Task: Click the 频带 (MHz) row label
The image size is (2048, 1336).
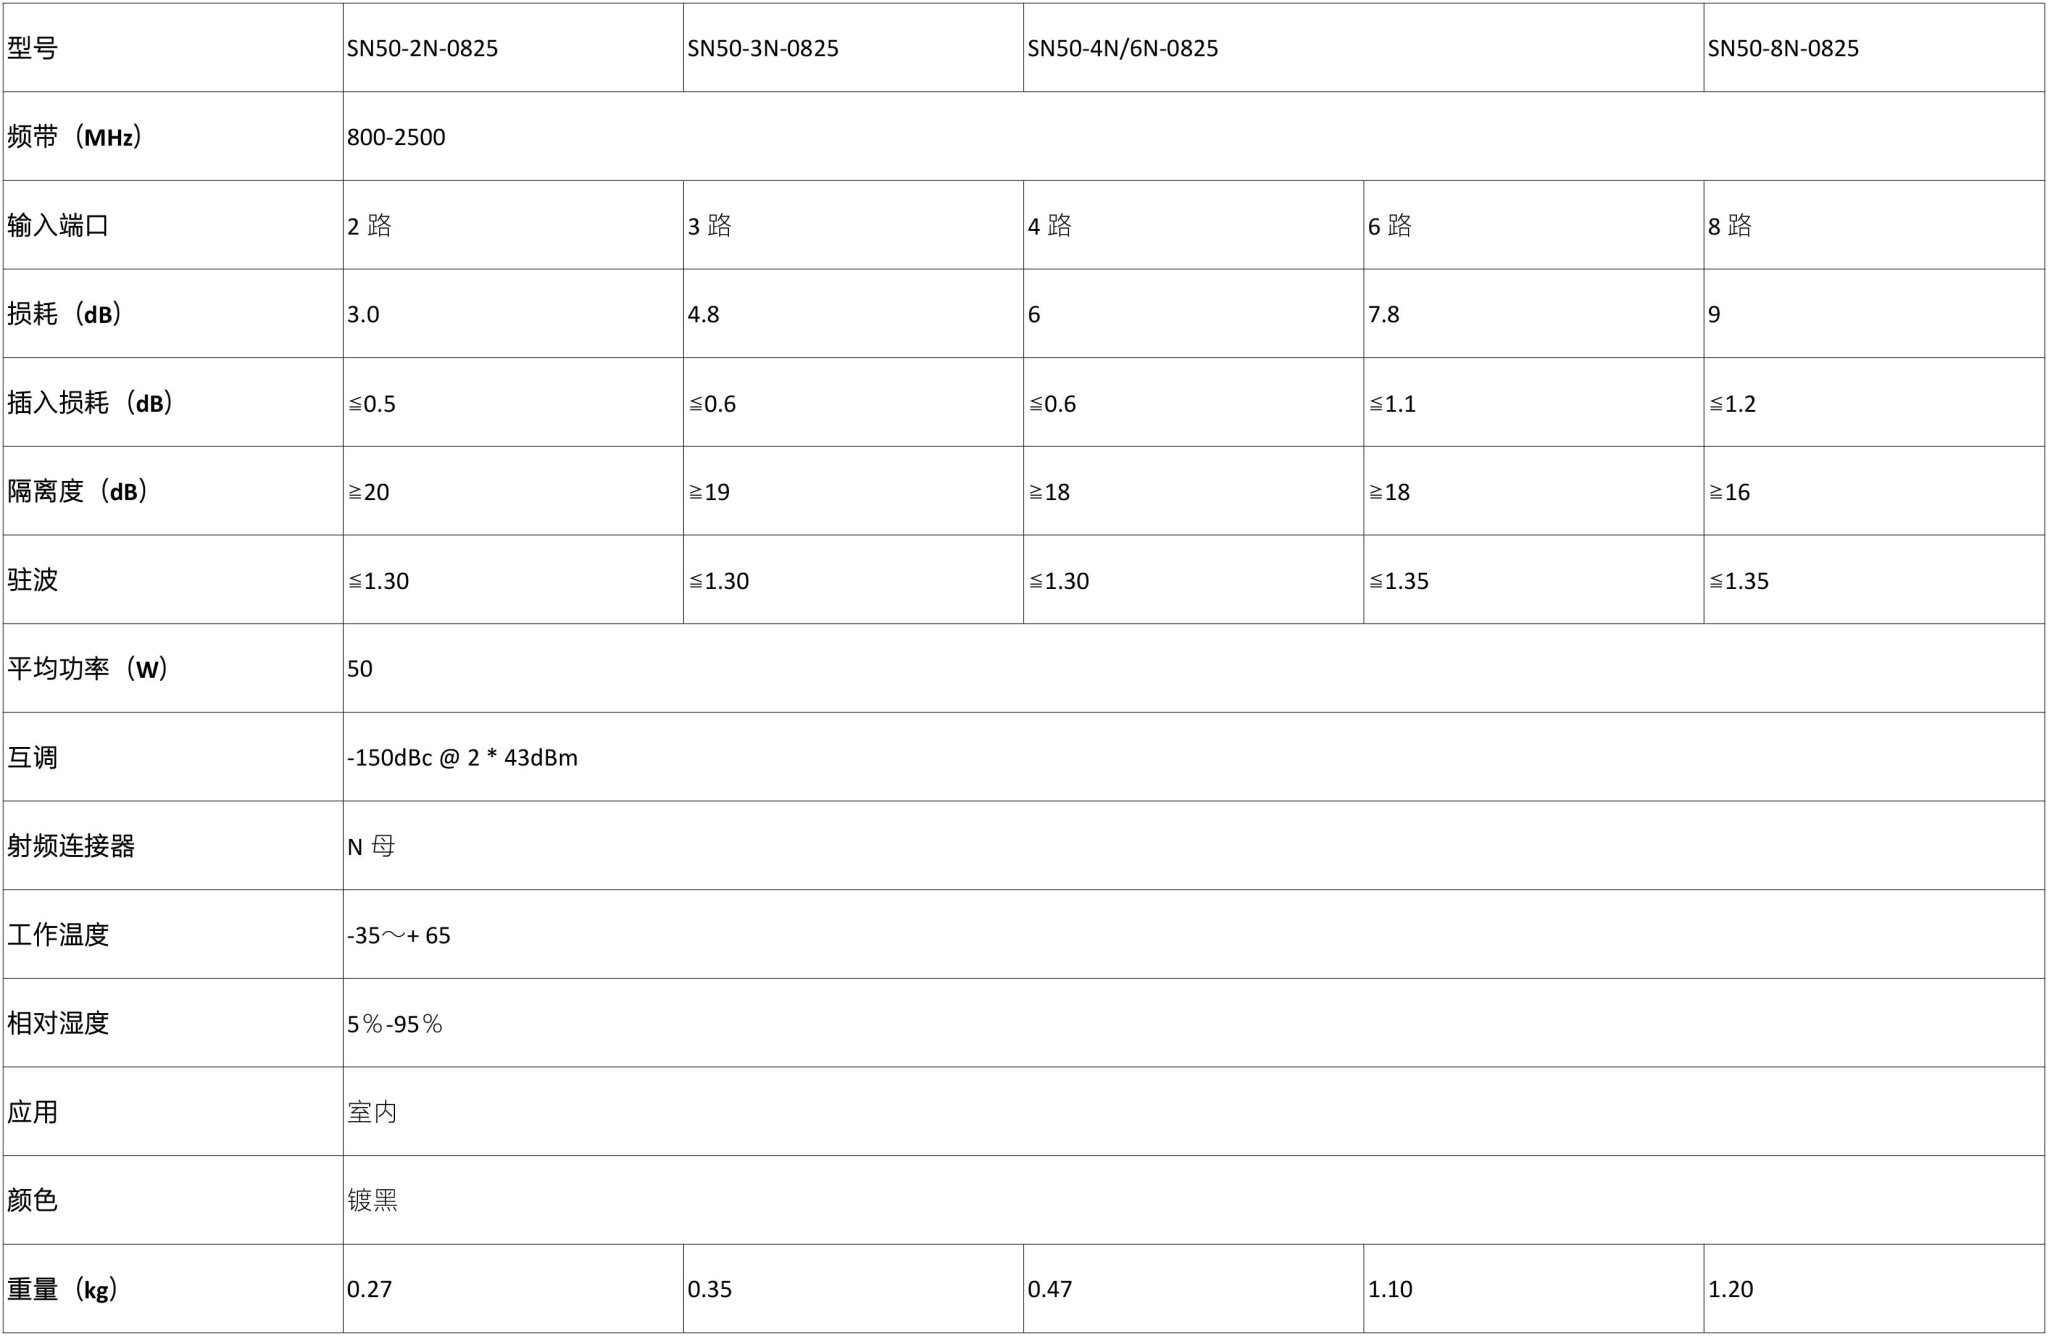Action: [x=173, y=136]
